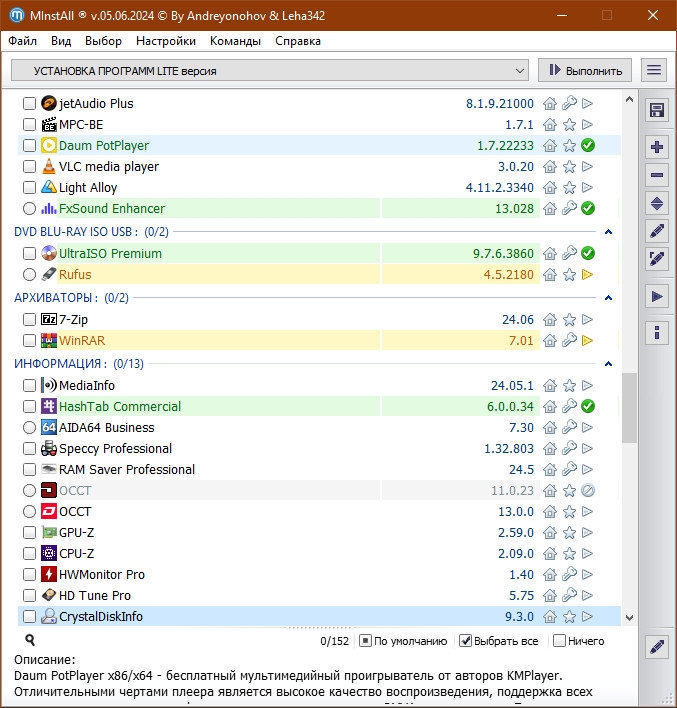Click the run arrow for 7-Zip
Image resolution: width=677 pixels, height=708 pixels.
click(x=587, y=320)
